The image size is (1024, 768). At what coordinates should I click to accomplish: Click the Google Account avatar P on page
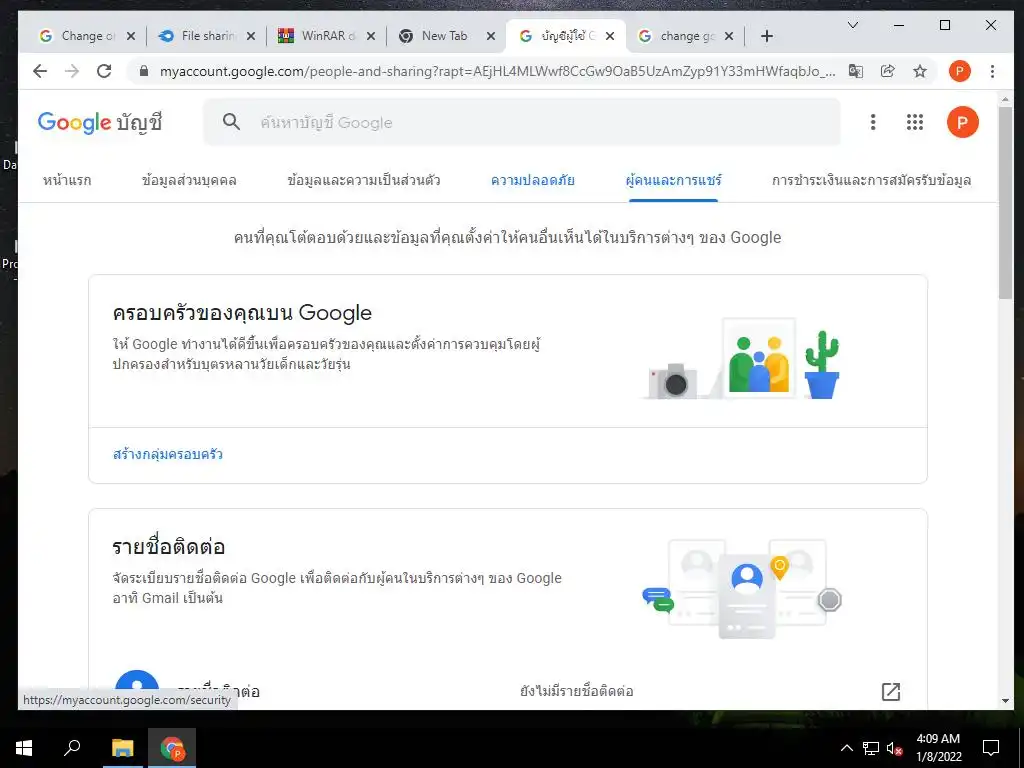962,122
